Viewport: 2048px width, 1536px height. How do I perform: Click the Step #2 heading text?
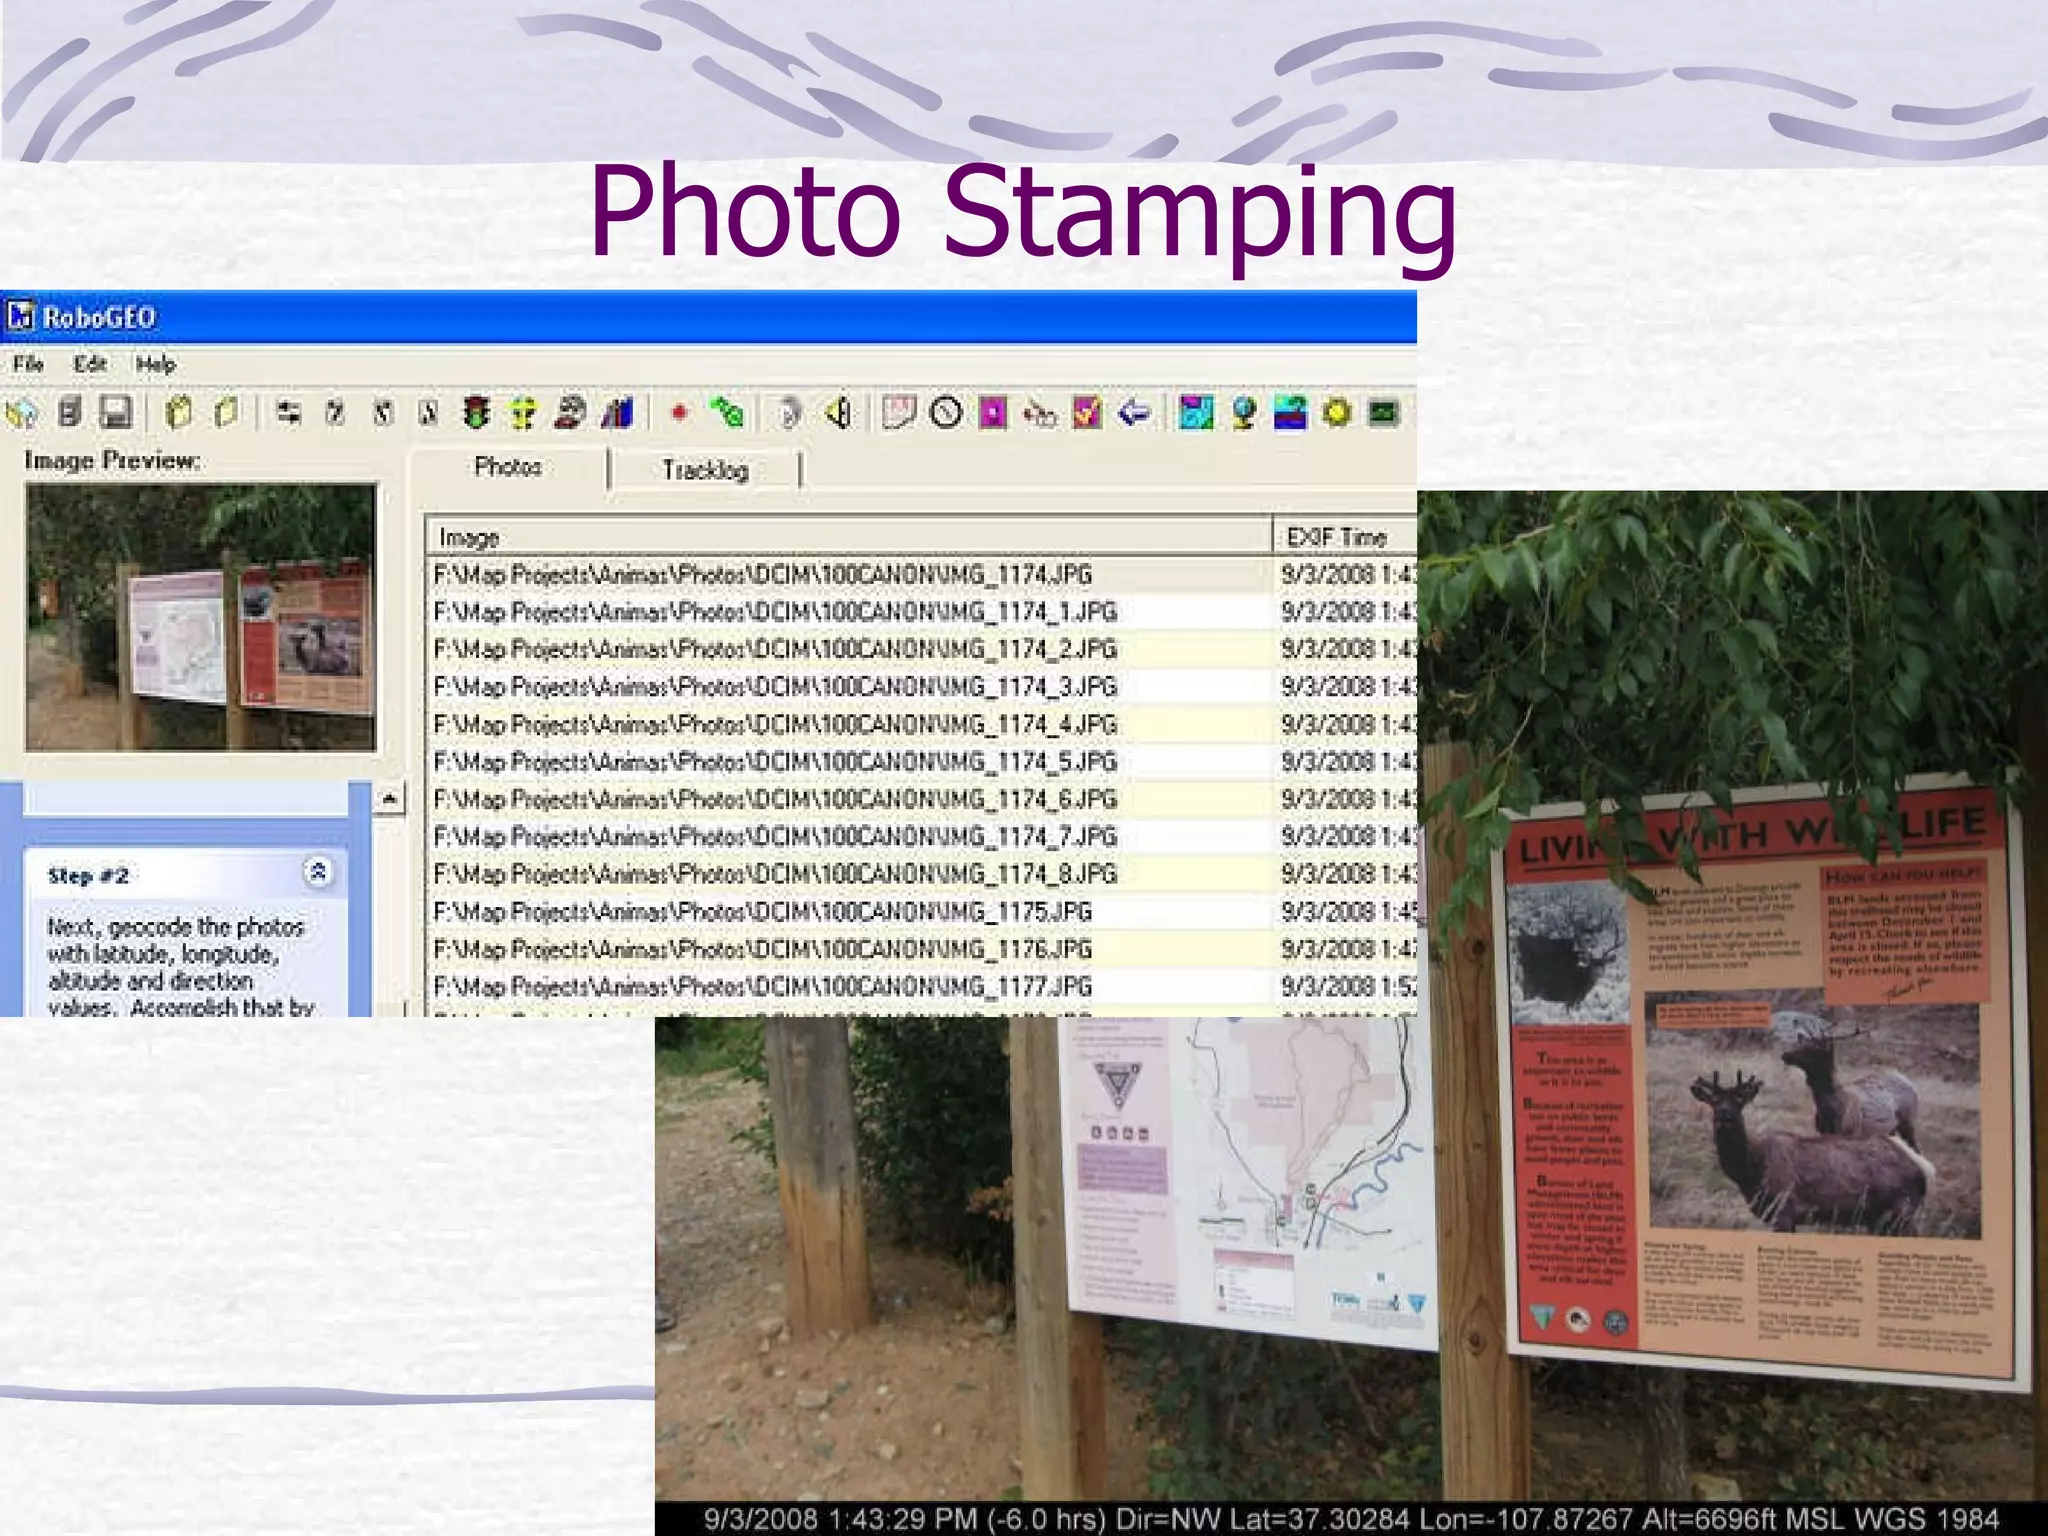[x=88, y=876]
